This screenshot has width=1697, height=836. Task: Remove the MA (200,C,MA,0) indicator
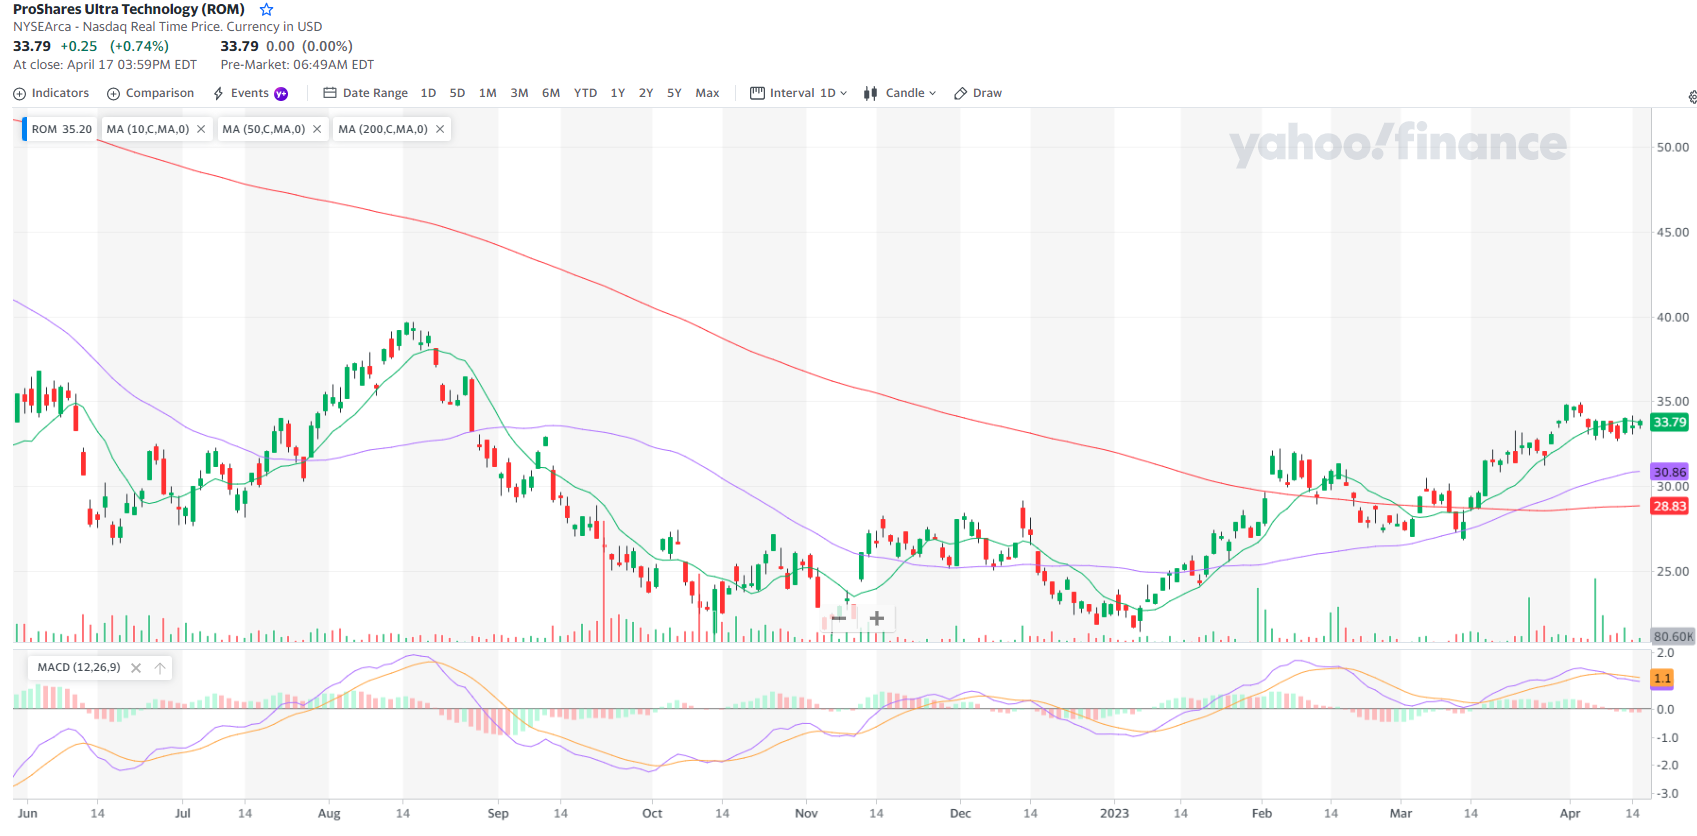coord(440,129)
